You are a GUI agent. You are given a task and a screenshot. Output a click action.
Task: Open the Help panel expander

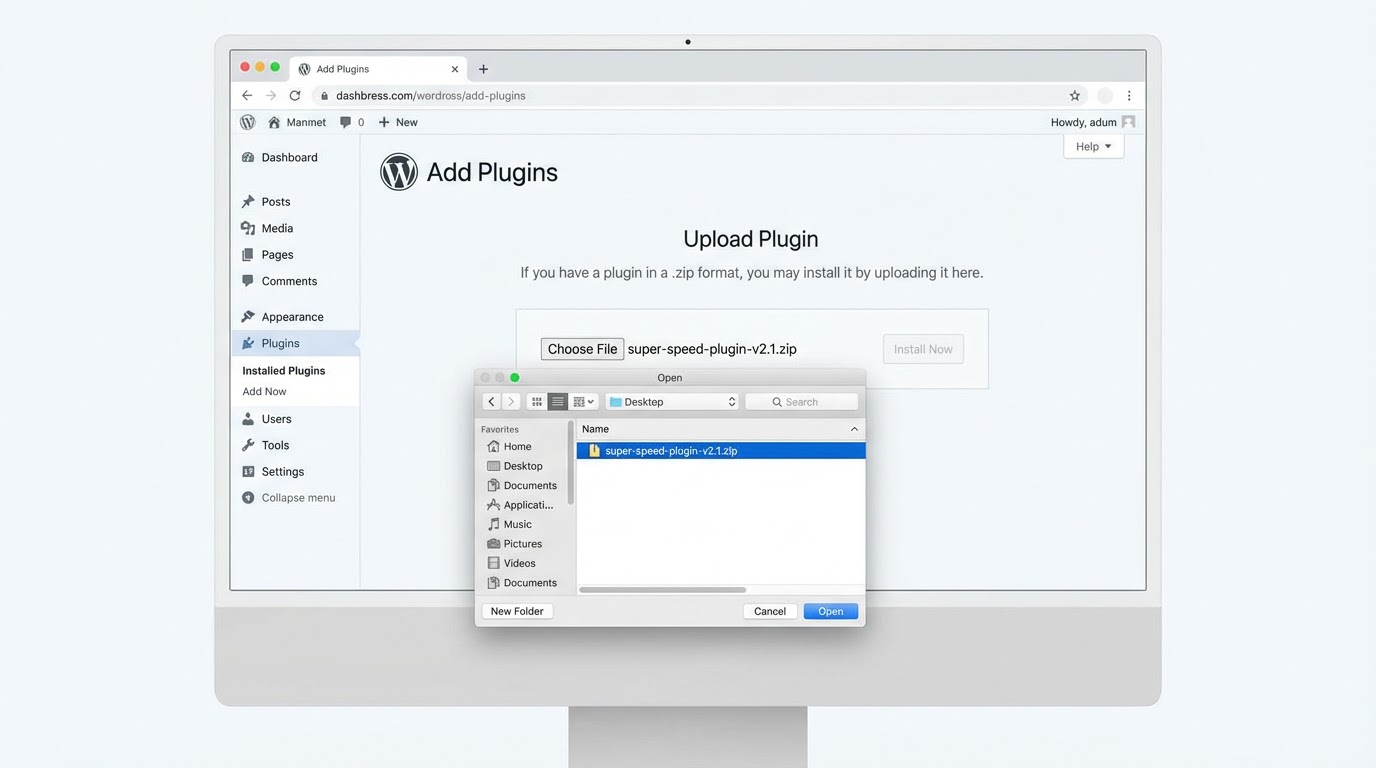(x=1092, y=146)
